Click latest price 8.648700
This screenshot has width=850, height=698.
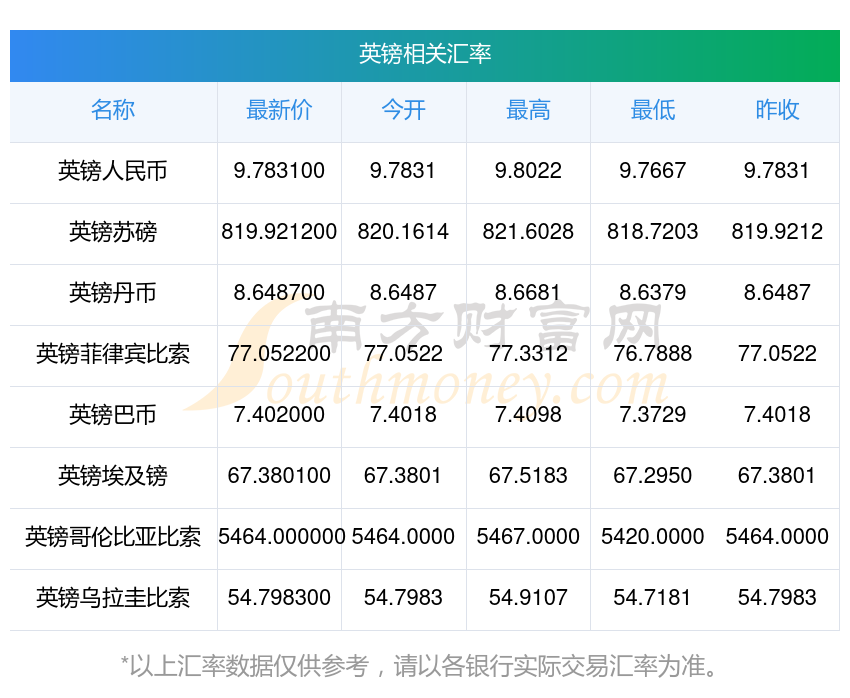(279, 293)
